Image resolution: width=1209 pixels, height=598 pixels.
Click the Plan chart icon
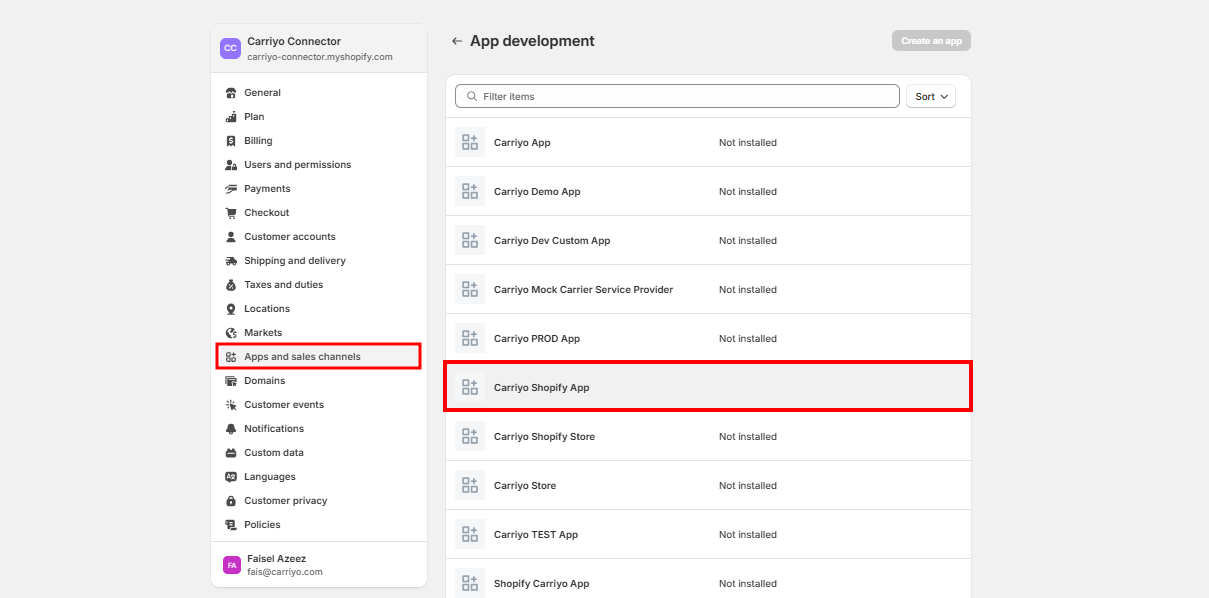(231, 117)
